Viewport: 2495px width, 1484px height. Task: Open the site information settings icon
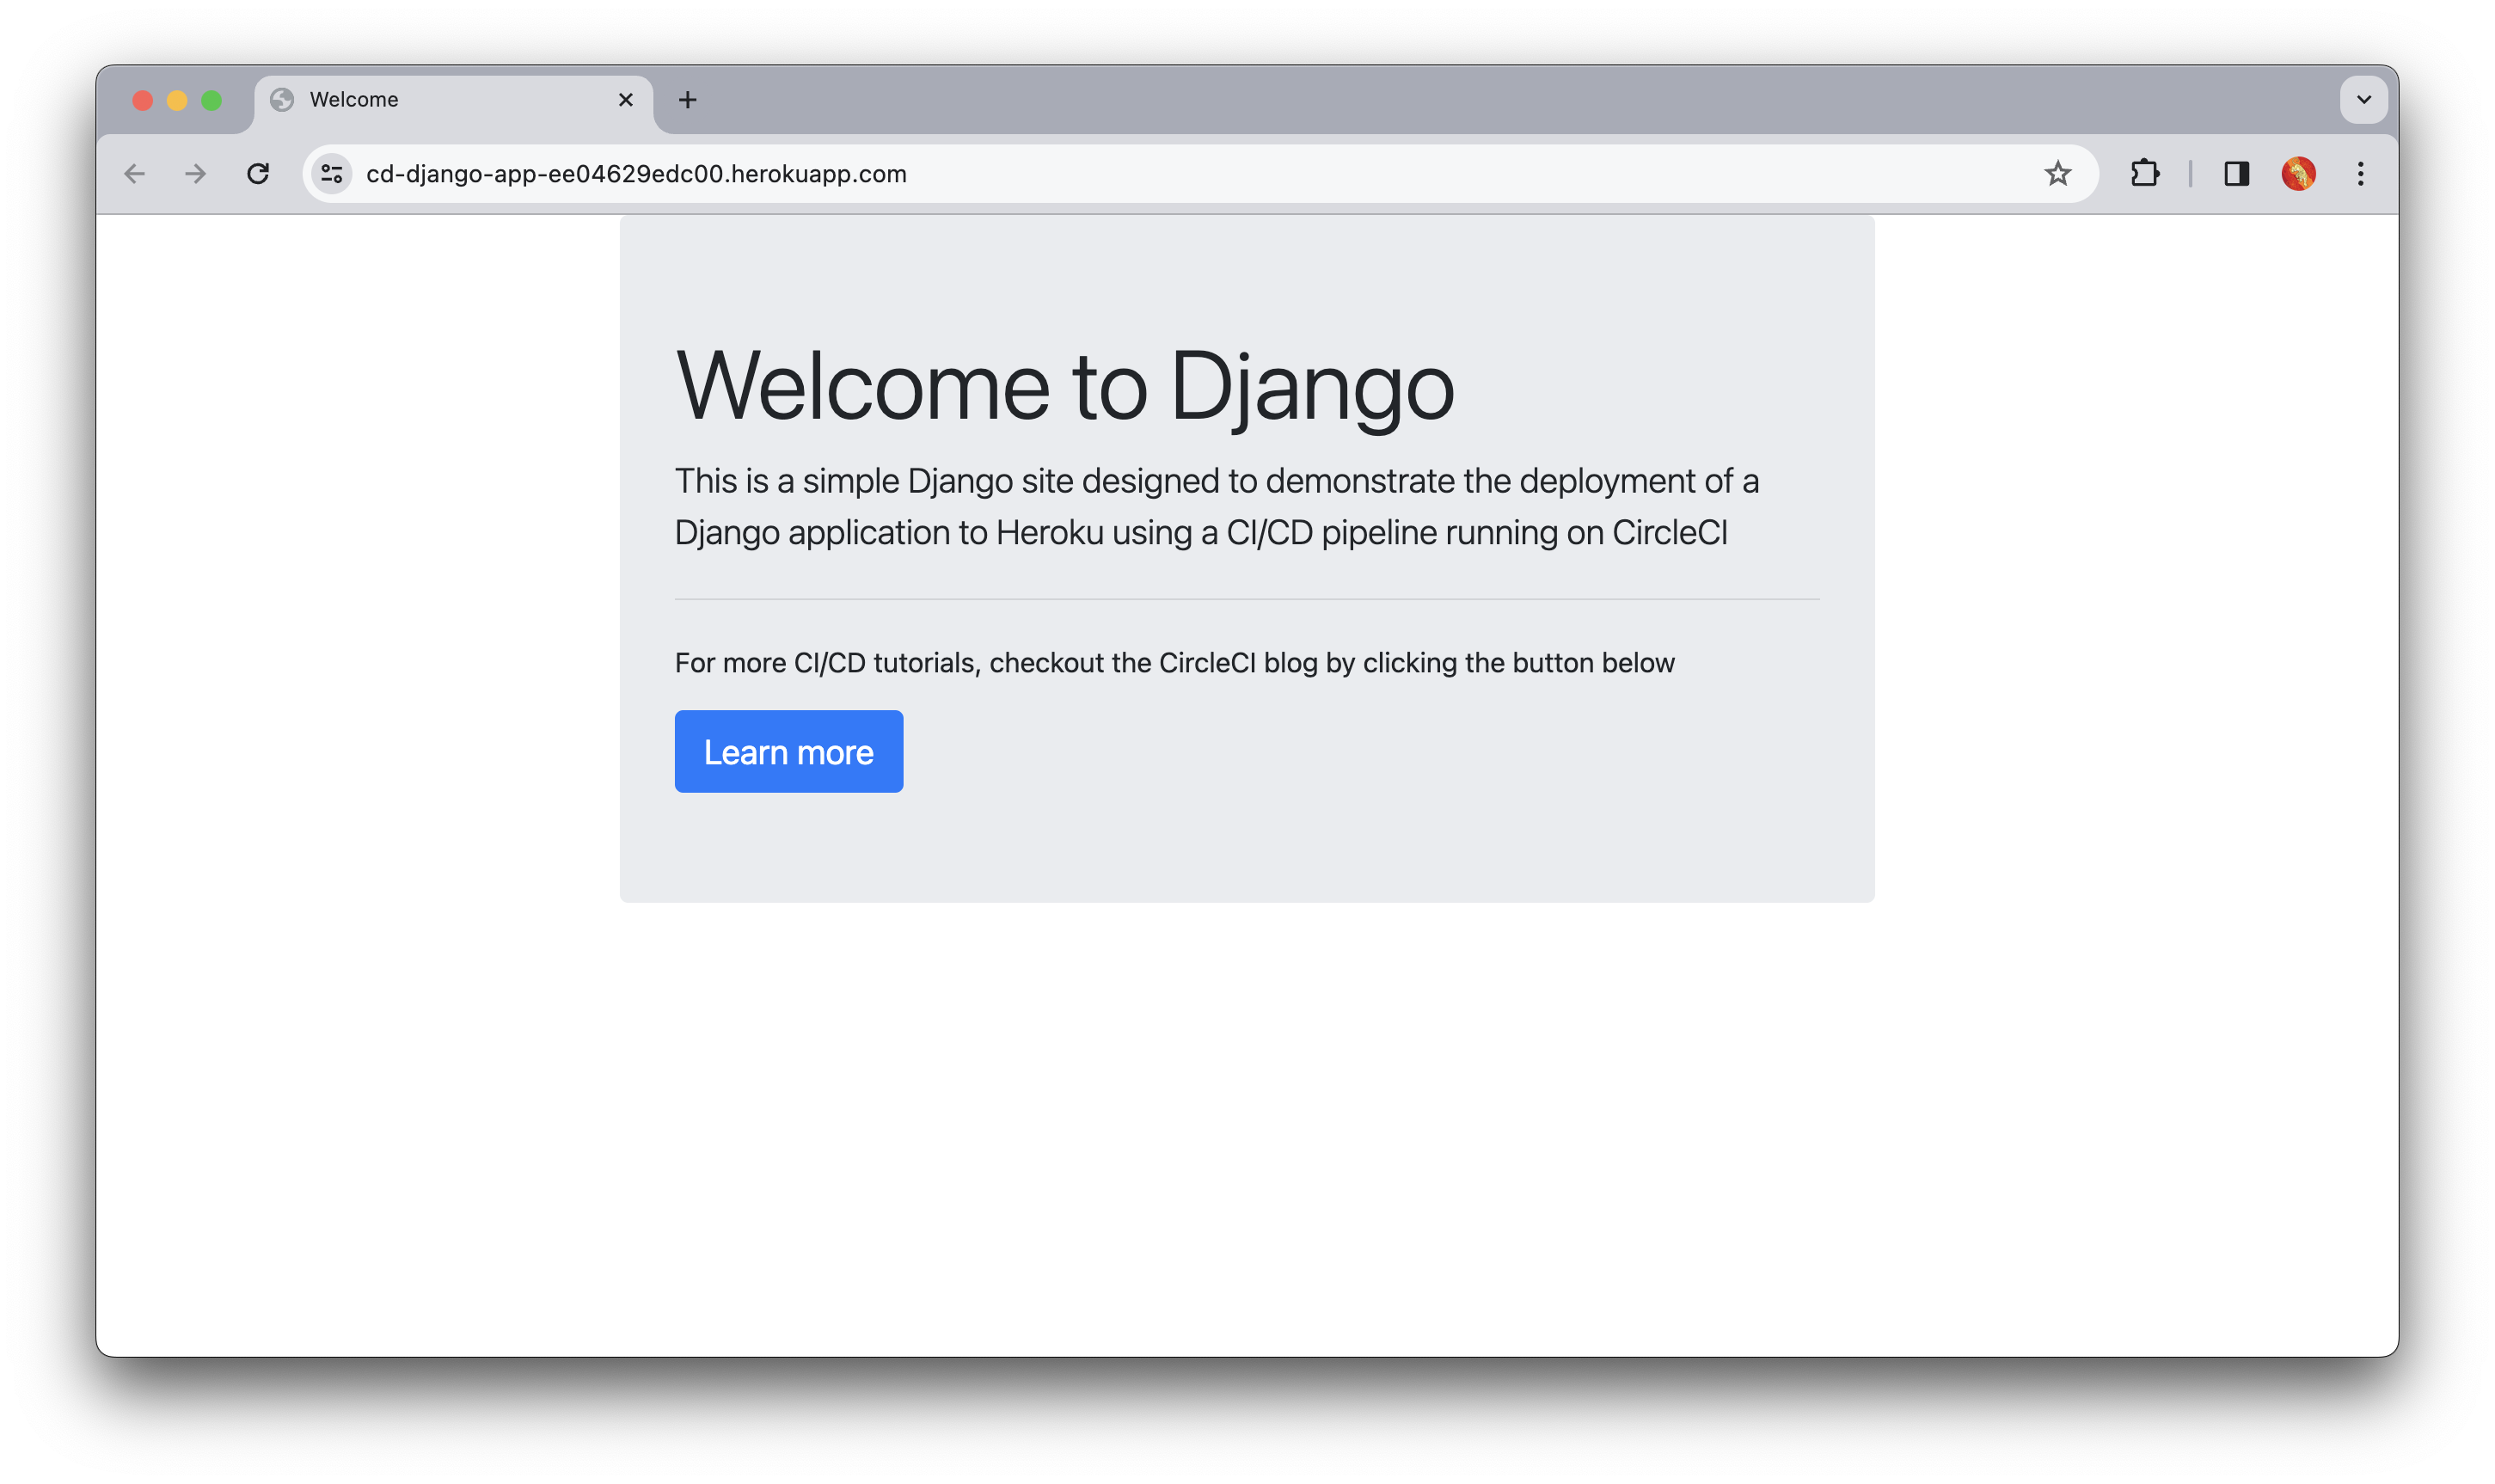[x=331, y=173]
